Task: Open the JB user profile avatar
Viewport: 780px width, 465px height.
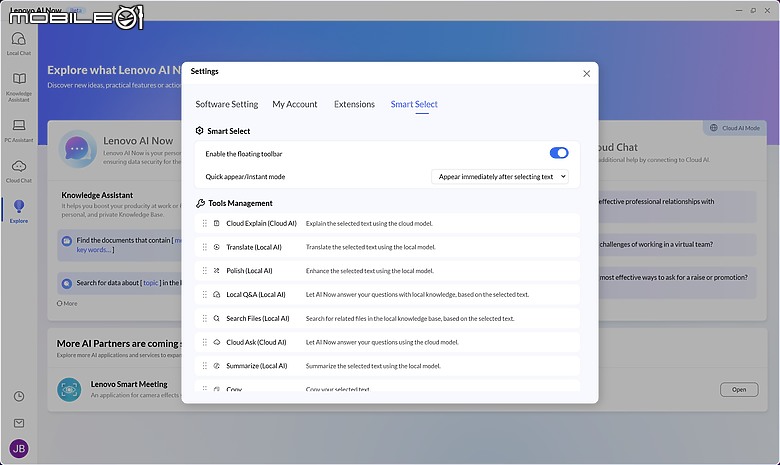Action: tap(19, 449)
